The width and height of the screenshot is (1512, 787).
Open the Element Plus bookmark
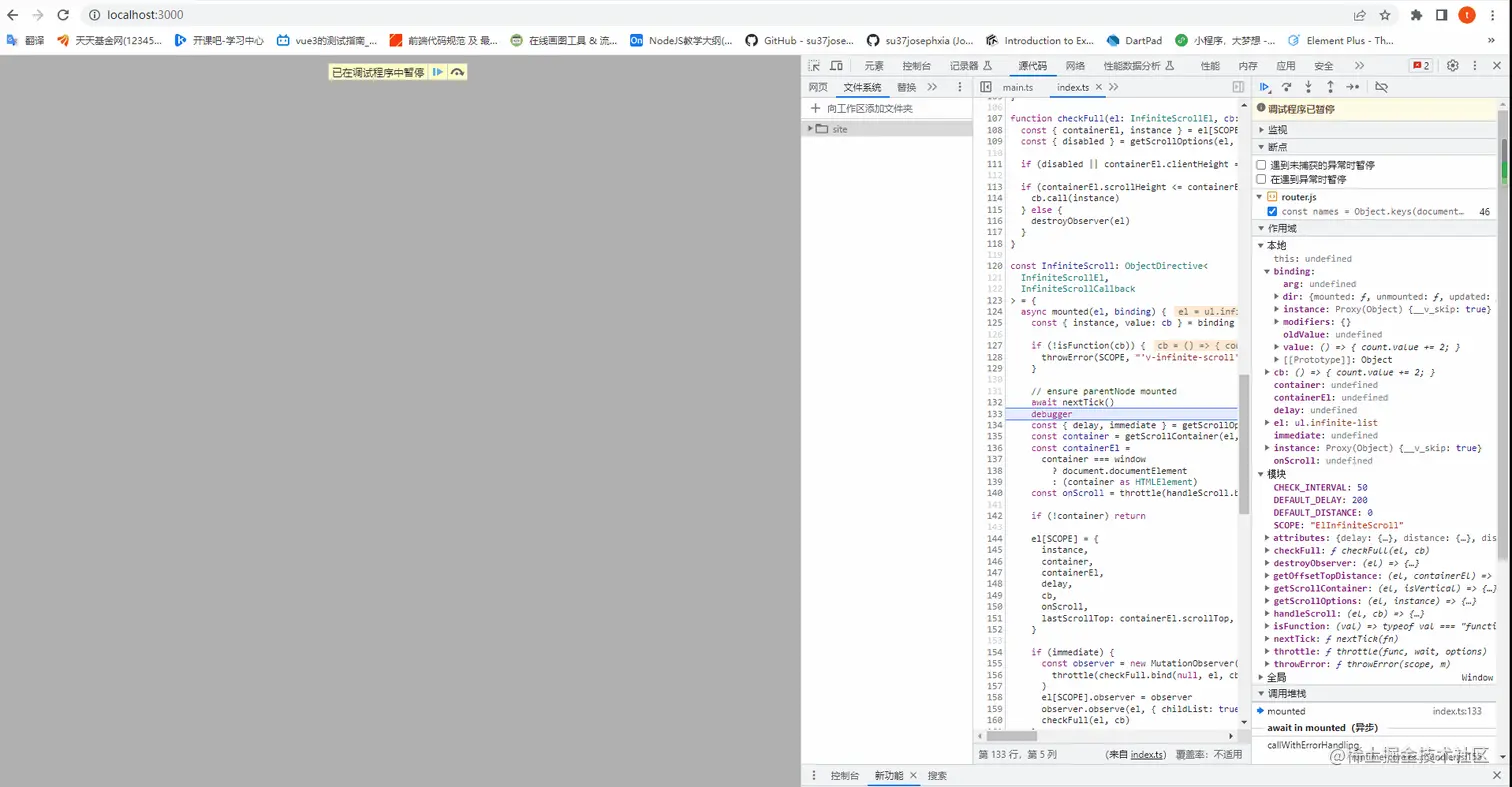pos(1341,41)
